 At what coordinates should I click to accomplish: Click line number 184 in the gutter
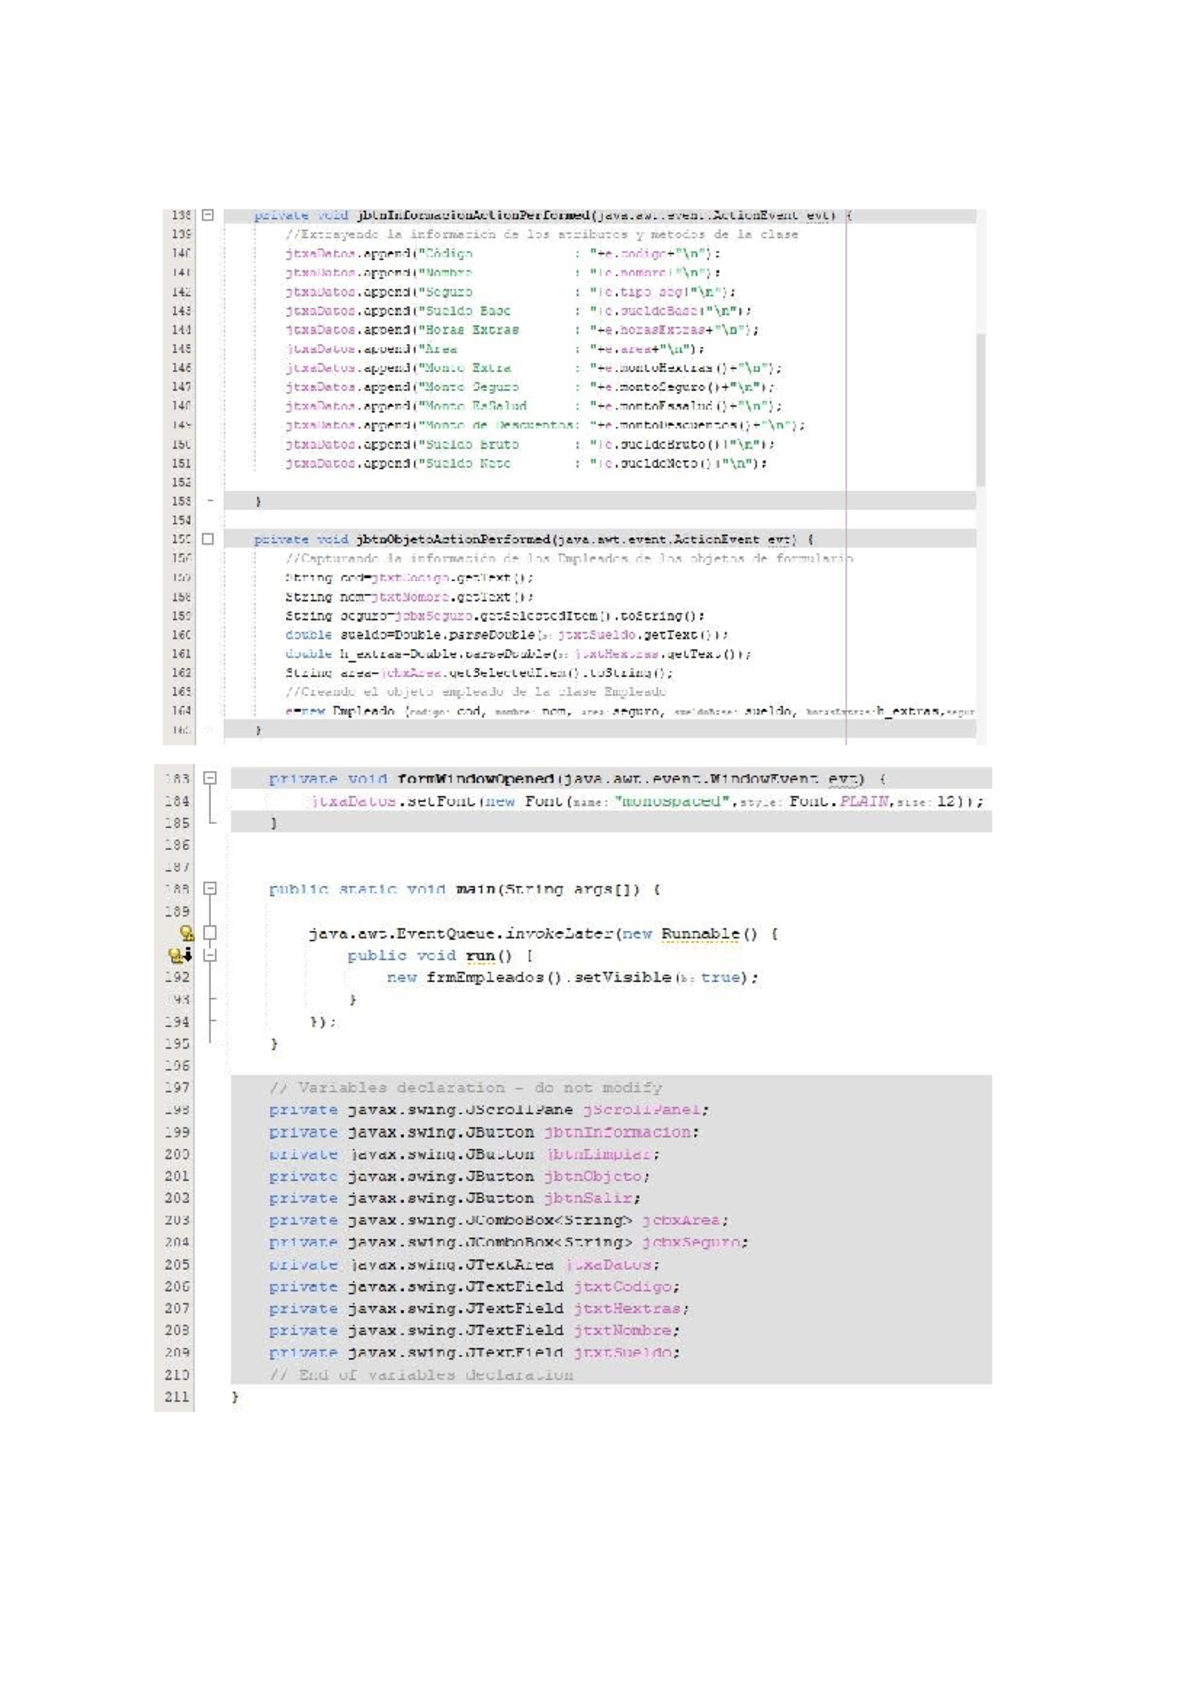[177, 801]
